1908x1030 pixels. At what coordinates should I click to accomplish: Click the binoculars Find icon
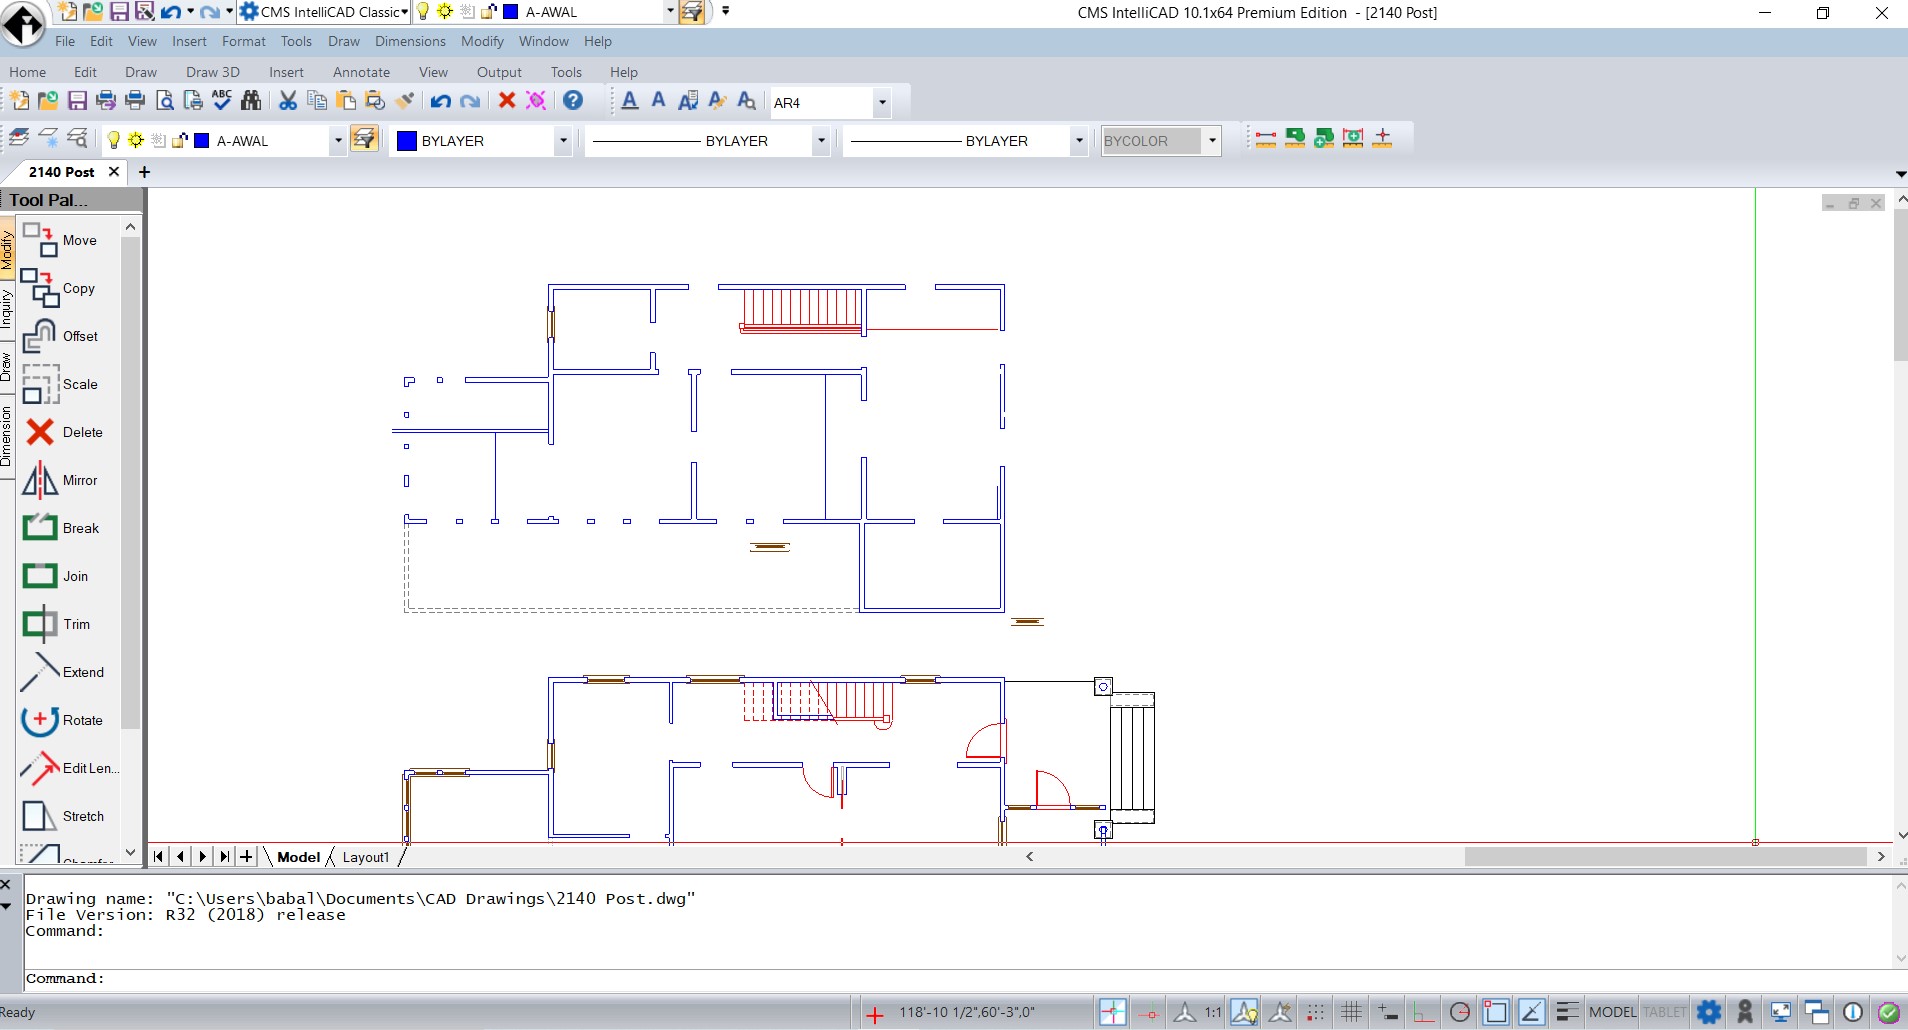(x=251, y=101)
